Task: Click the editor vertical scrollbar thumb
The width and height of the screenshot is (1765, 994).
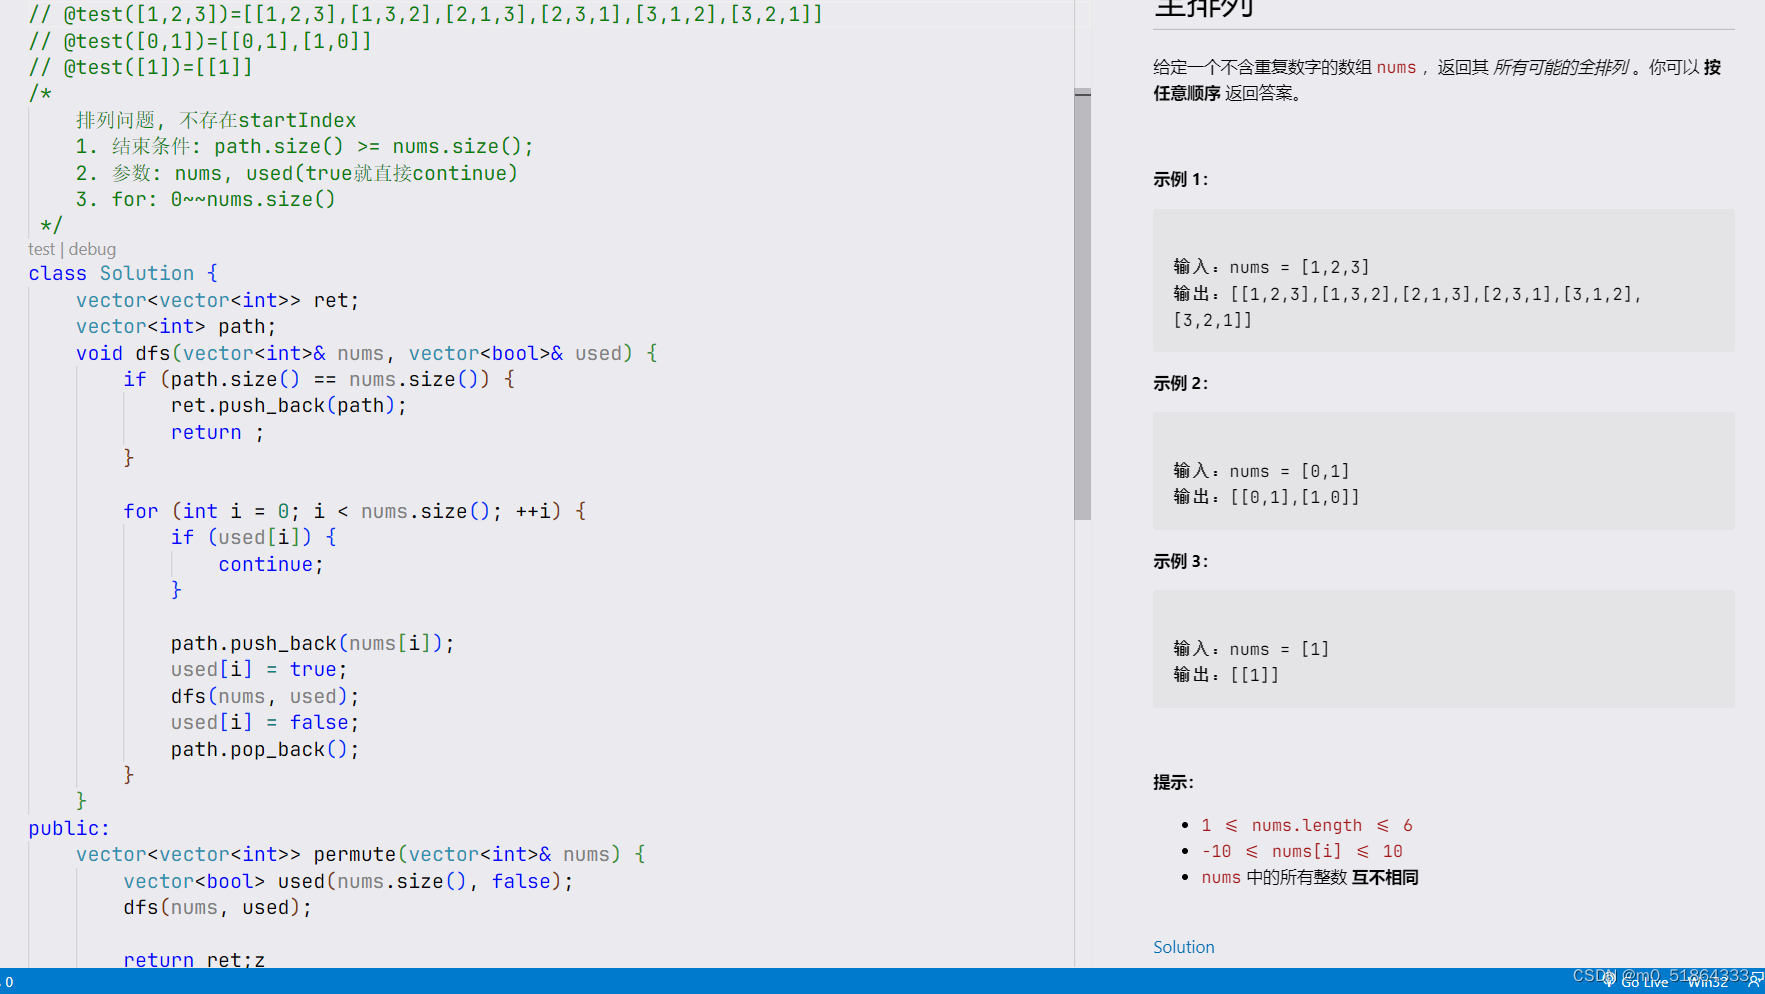Action: coord(1082,305)
